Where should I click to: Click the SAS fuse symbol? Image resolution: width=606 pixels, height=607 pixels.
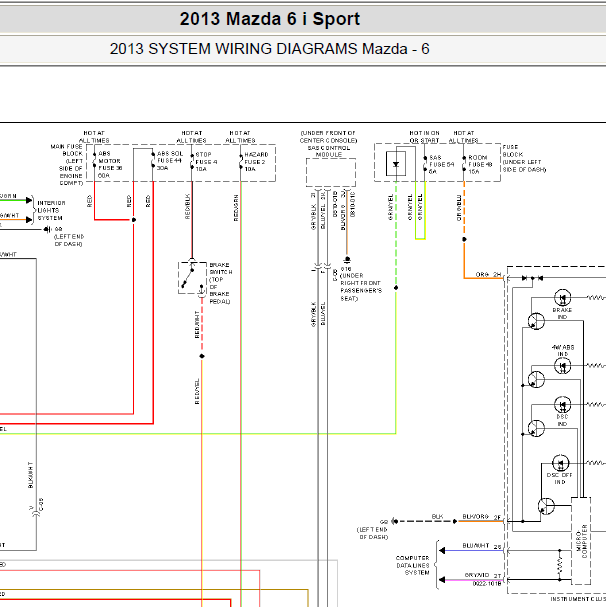pyautogui.click(x=425, y=163)
